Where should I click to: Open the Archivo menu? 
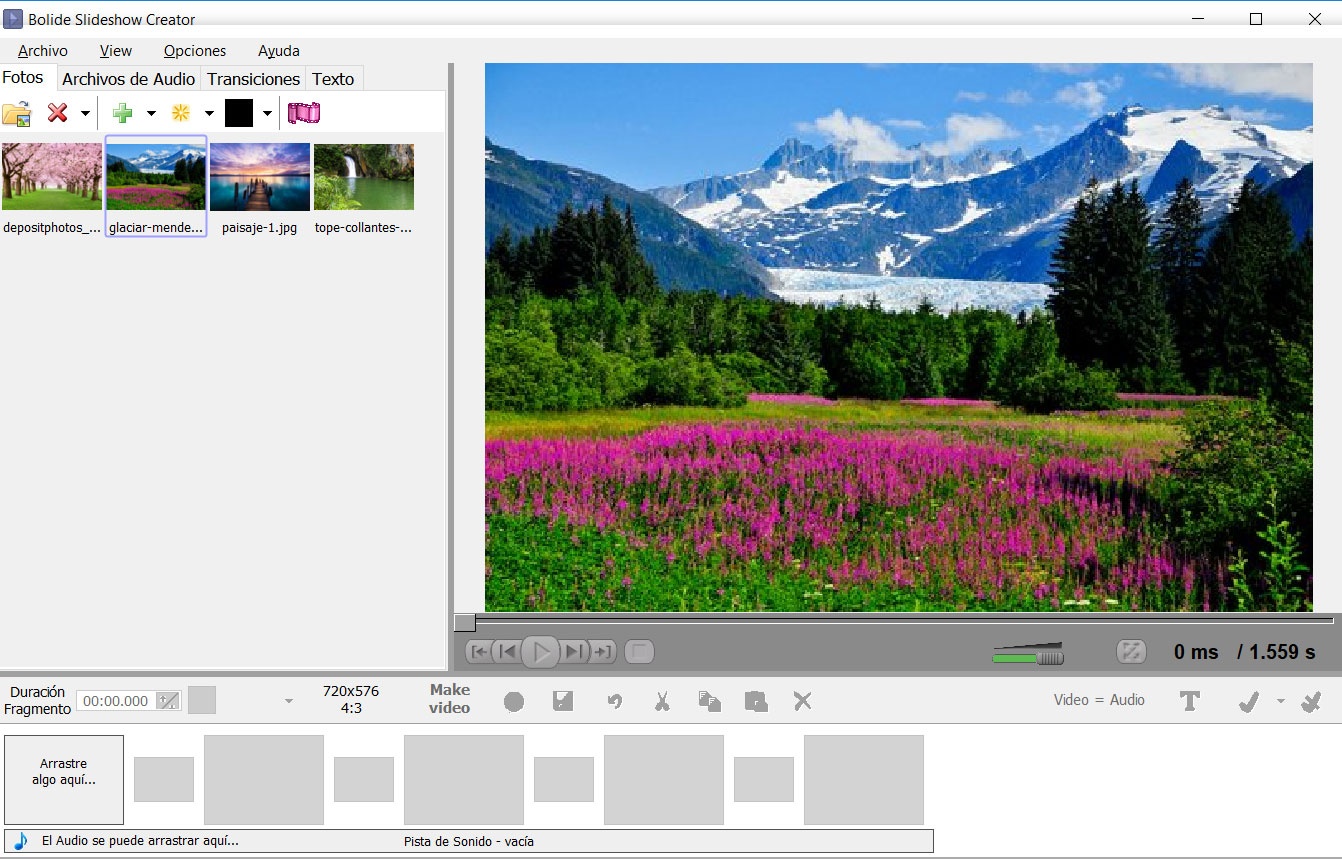[43, 51]
